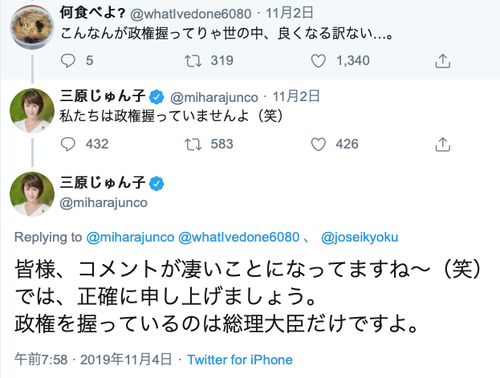Retweet the tweet with 583 retweets
The width and height of the screenshot is (500, 378).
(193, 144)
